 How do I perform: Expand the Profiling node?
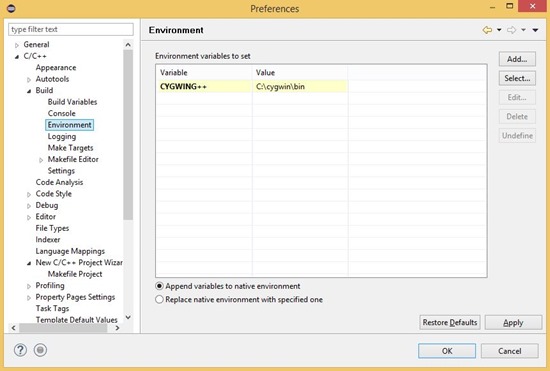(x=29, y=286)
